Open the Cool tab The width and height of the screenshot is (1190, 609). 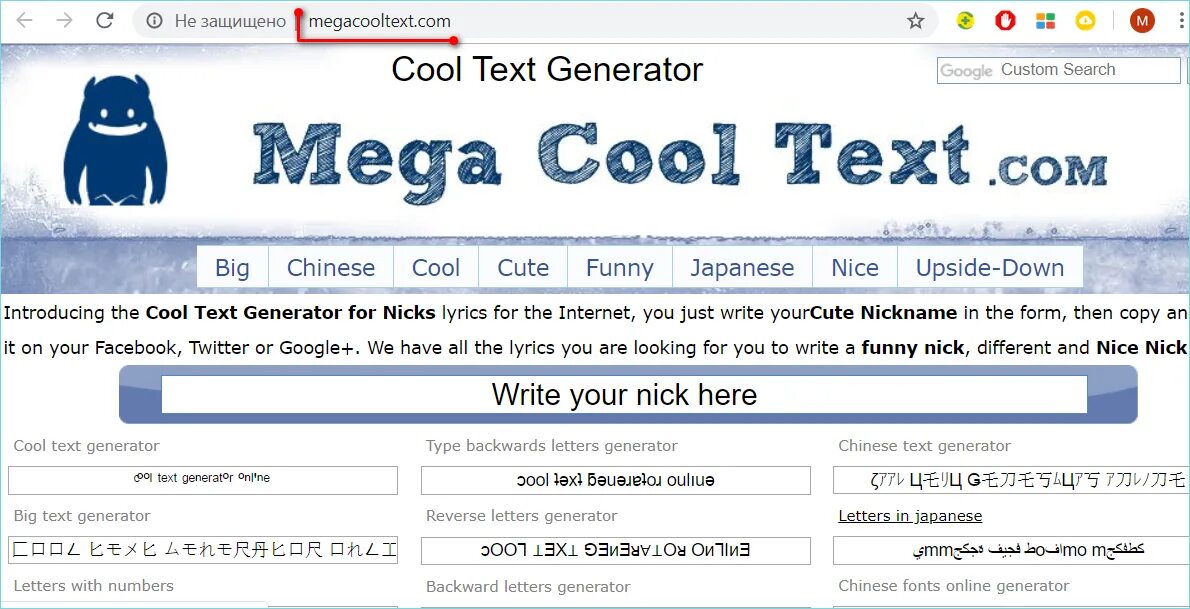point(436,267)
